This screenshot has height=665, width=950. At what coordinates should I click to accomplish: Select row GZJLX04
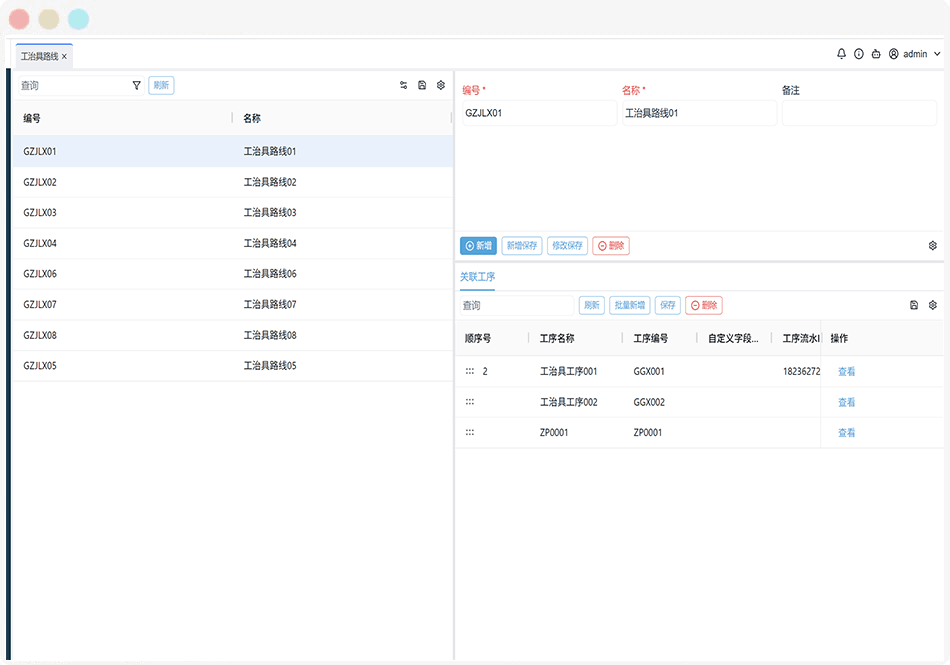click(233, 243)
